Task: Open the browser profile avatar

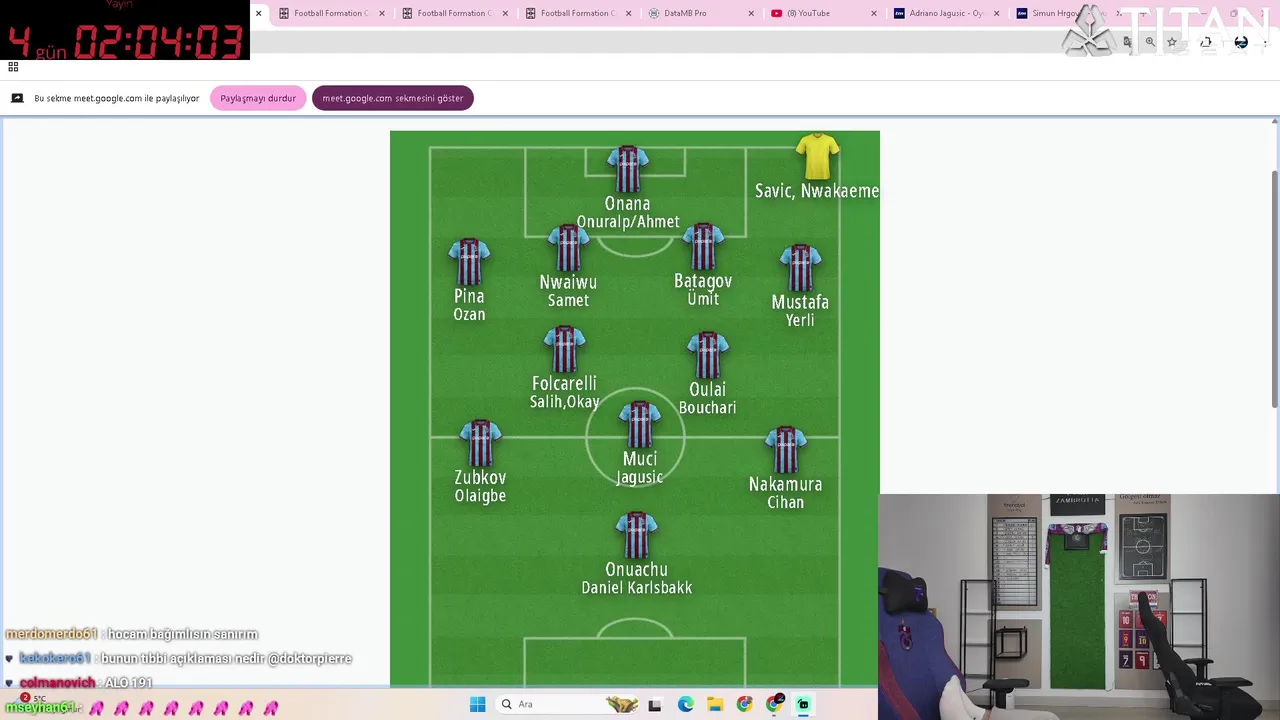Action: 1241,42
